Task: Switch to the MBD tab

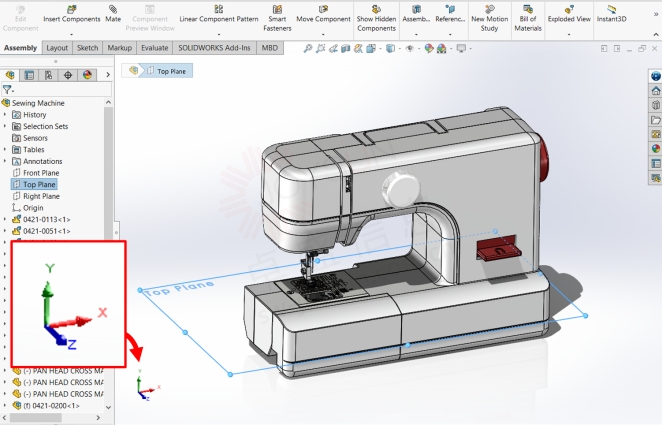Action: pos(269,48)
